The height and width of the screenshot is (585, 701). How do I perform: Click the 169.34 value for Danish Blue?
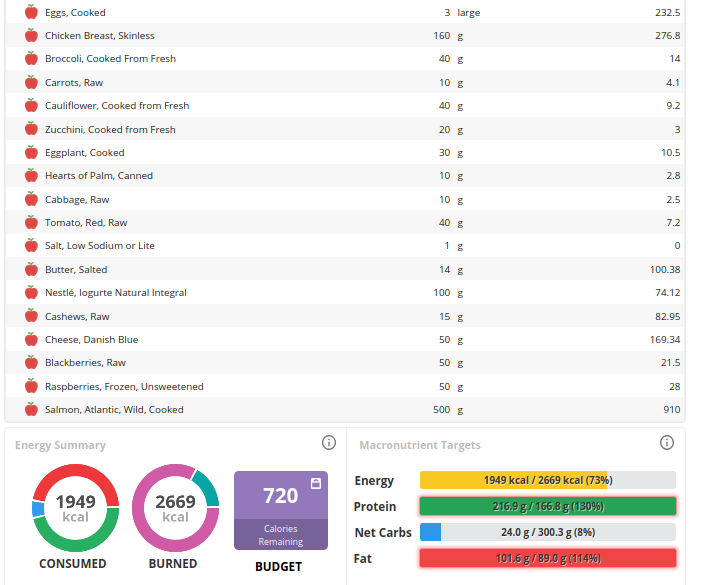pyautogui.click(x=665, y=340)
